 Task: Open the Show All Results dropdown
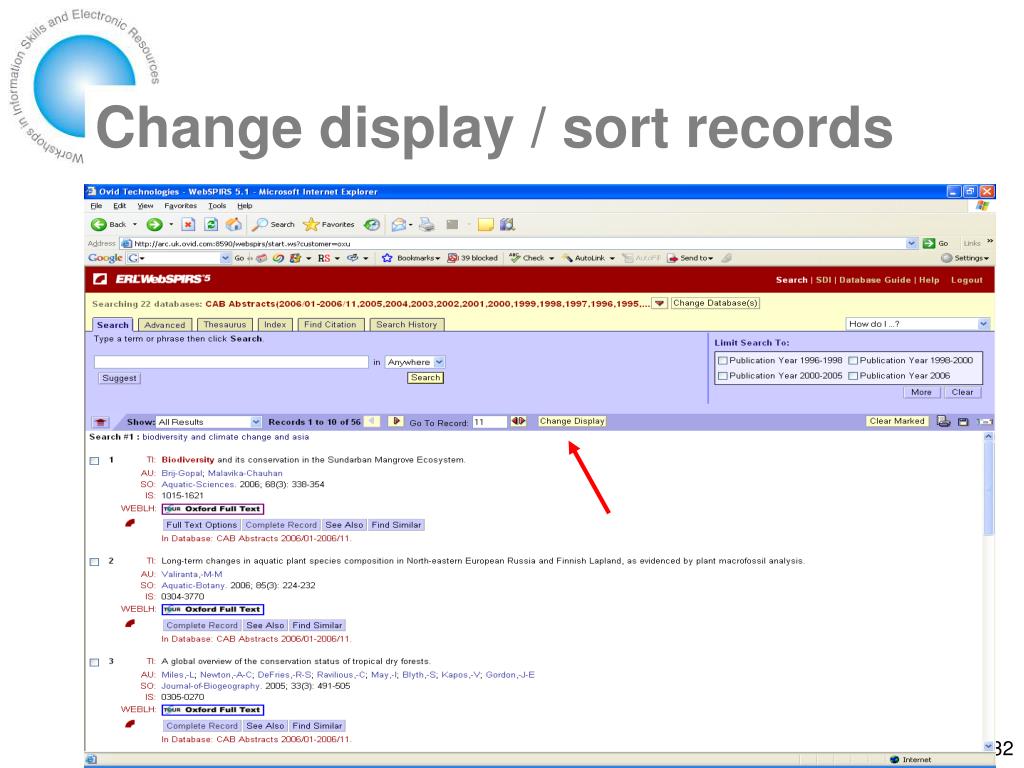256,422
